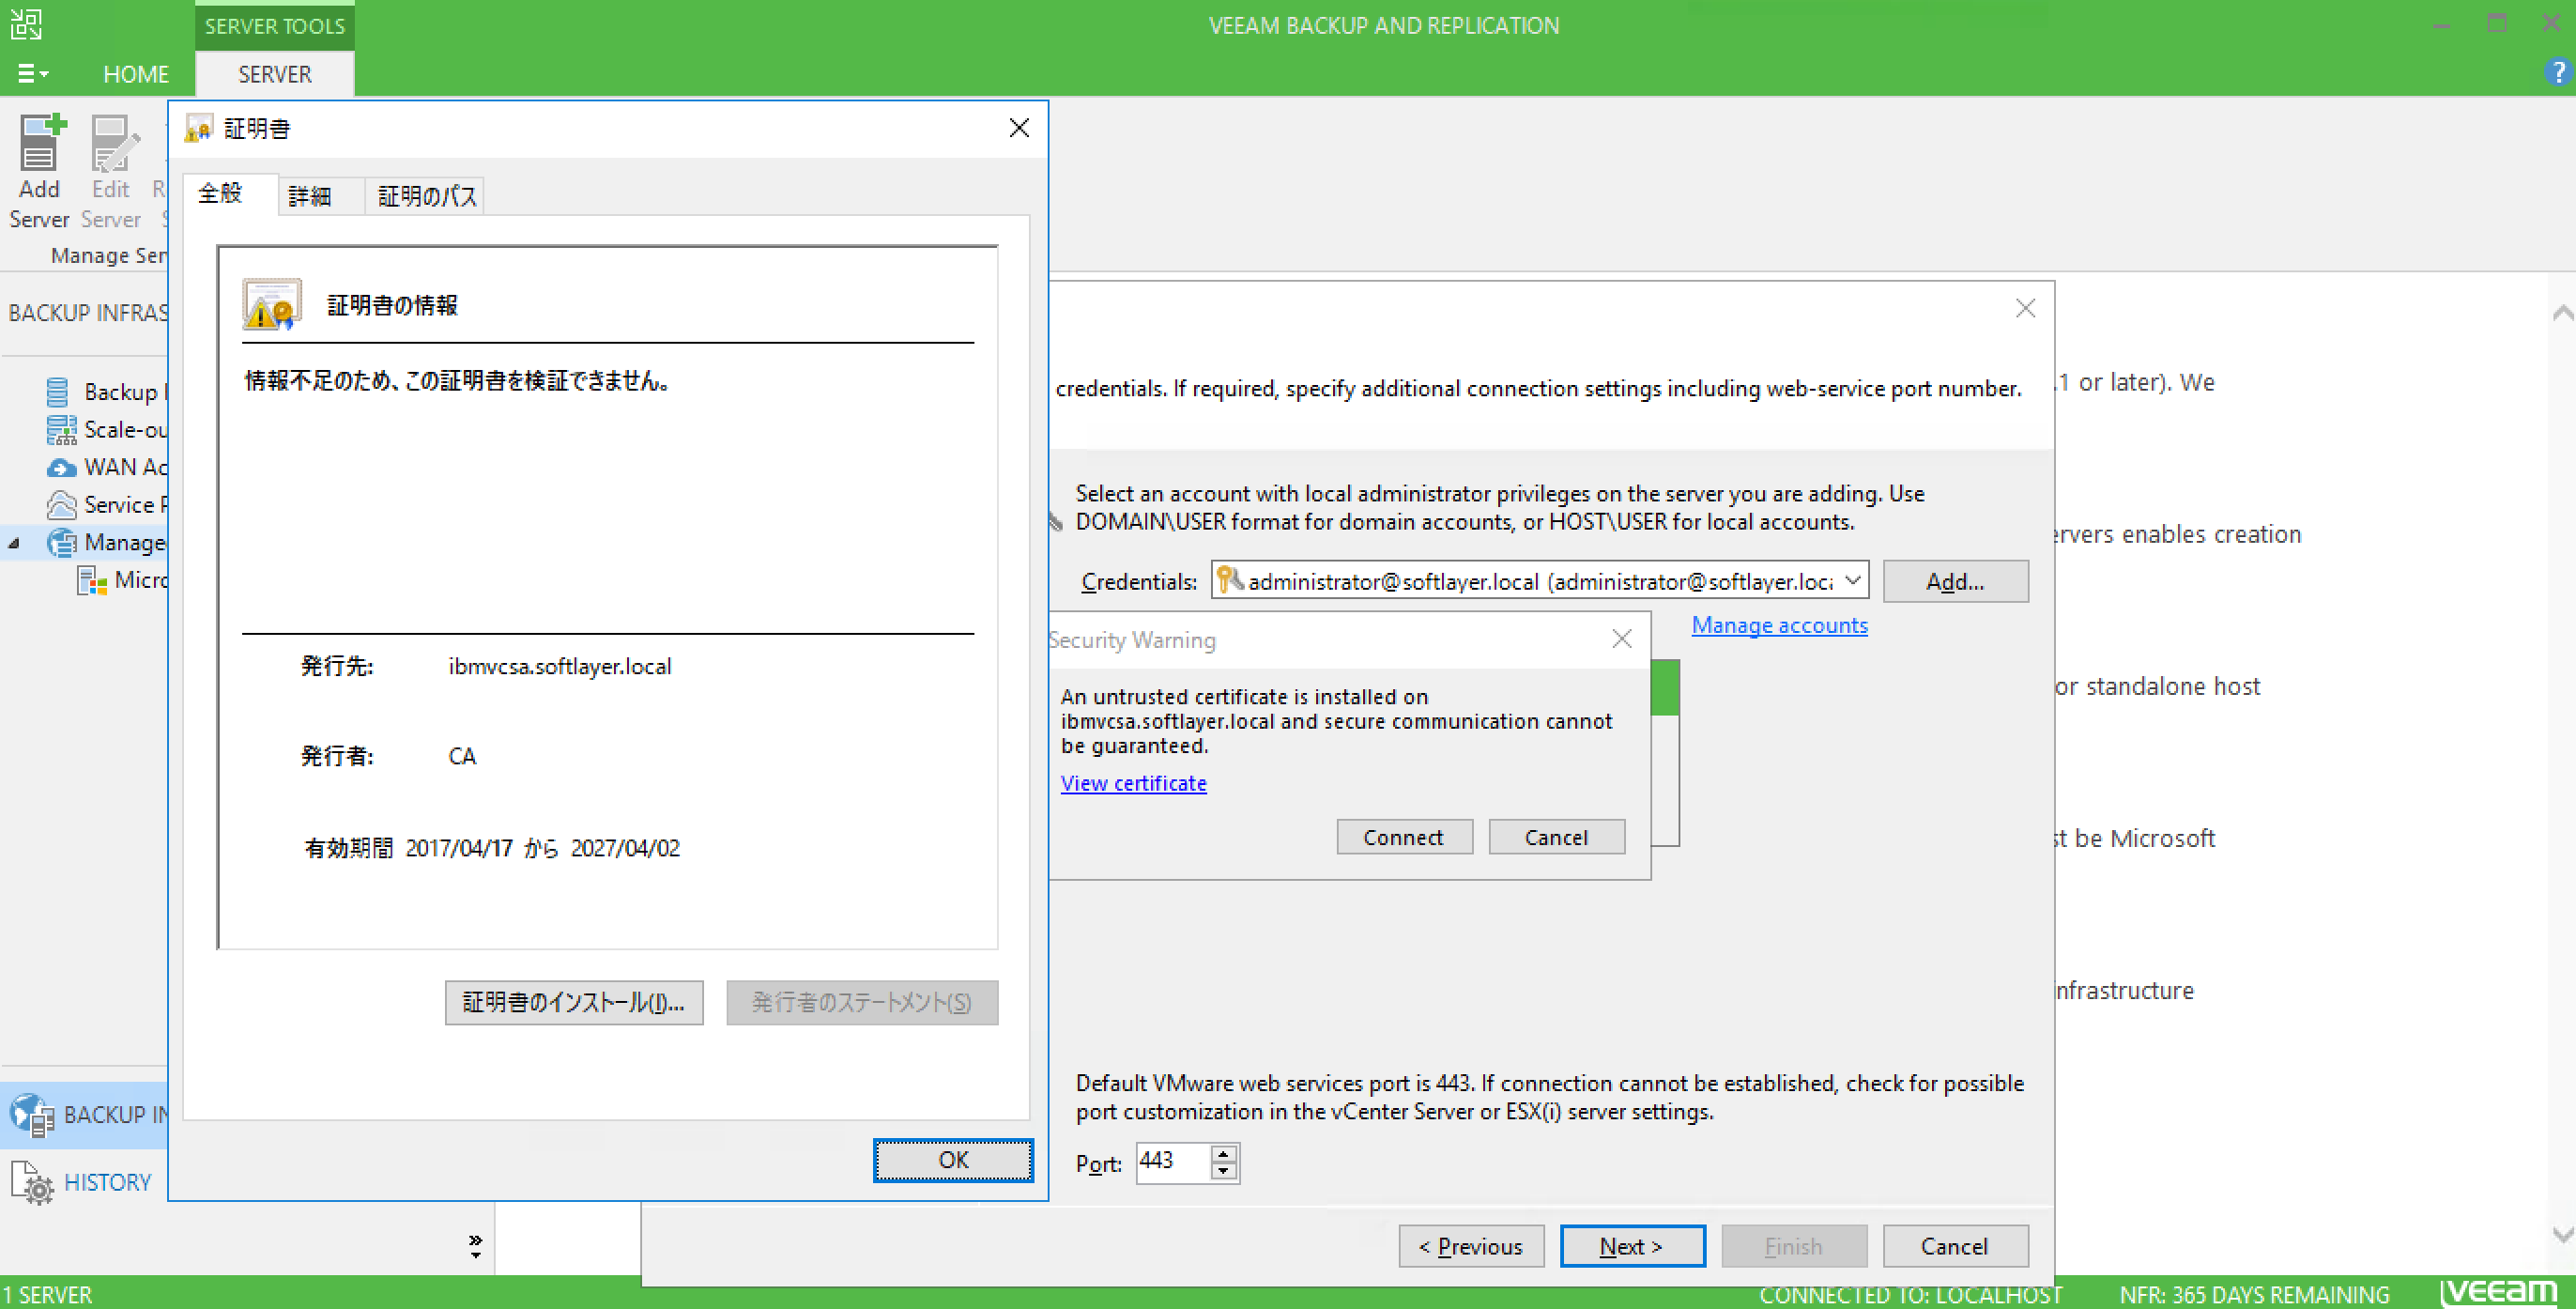Collapse the Managed Servers tree node
Image resolution: width=2576 pixels, height=1309 pixels.
pyautogui.click(x=14, y=542)
